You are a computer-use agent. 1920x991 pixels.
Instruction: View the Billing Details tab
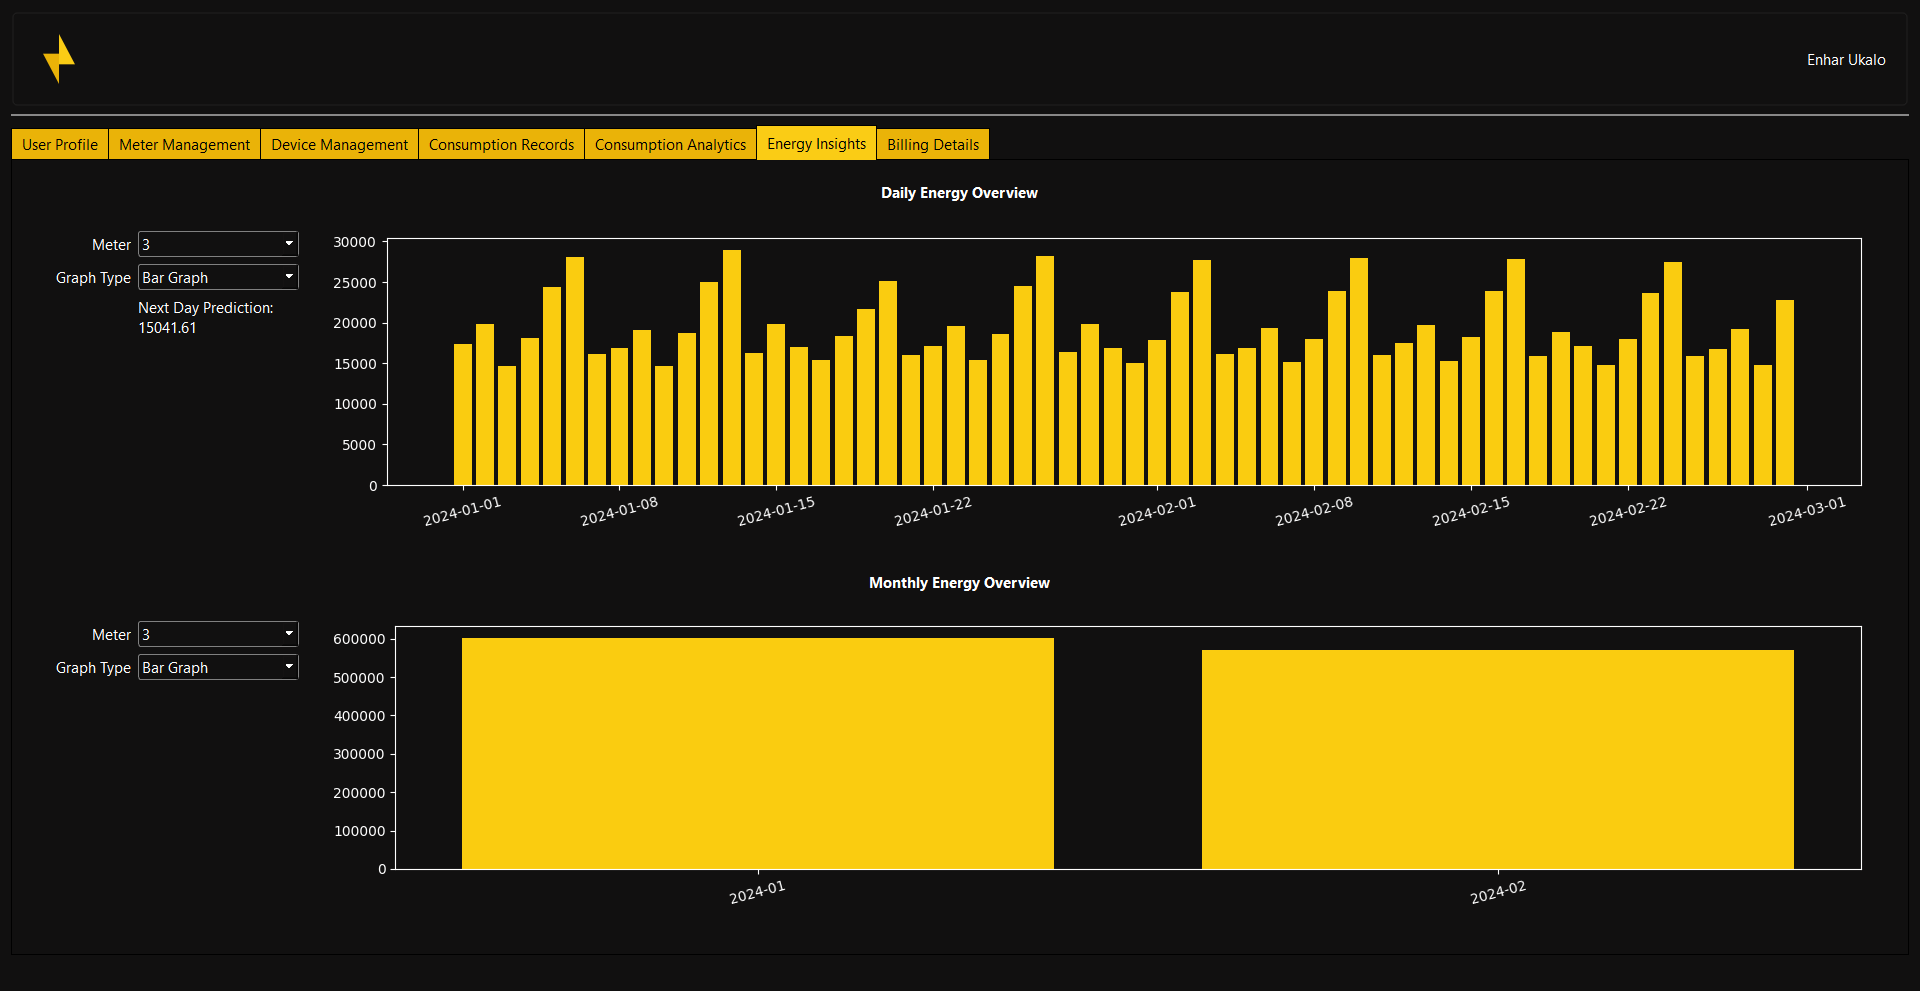933,144
